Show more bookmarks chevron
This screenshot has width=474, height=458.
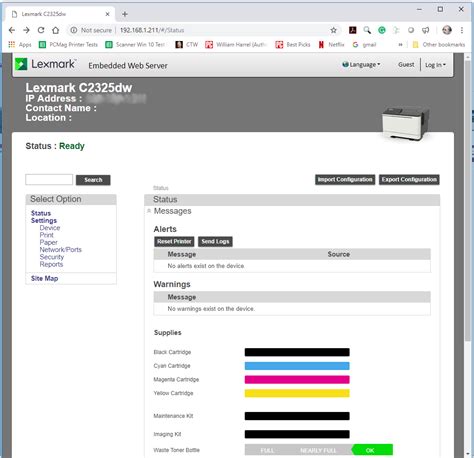coord(400,44)
